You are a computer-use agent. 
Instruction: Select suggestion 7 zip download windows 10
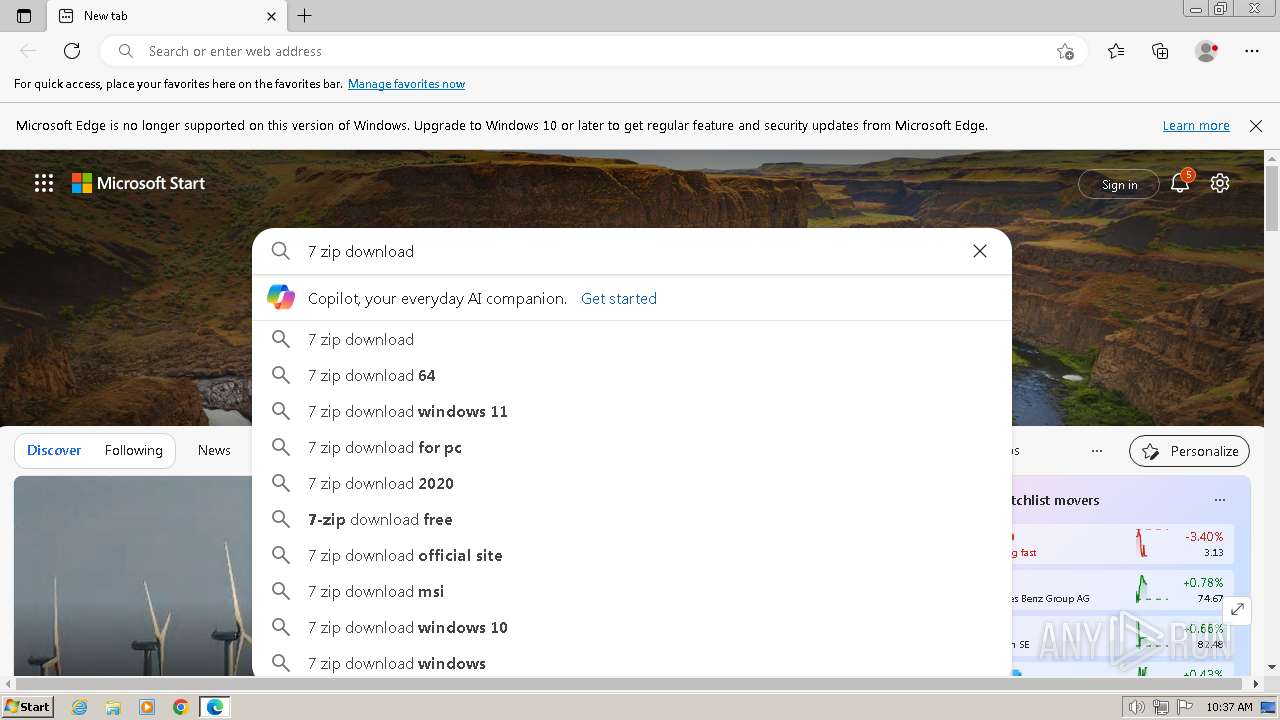(632, 627)
